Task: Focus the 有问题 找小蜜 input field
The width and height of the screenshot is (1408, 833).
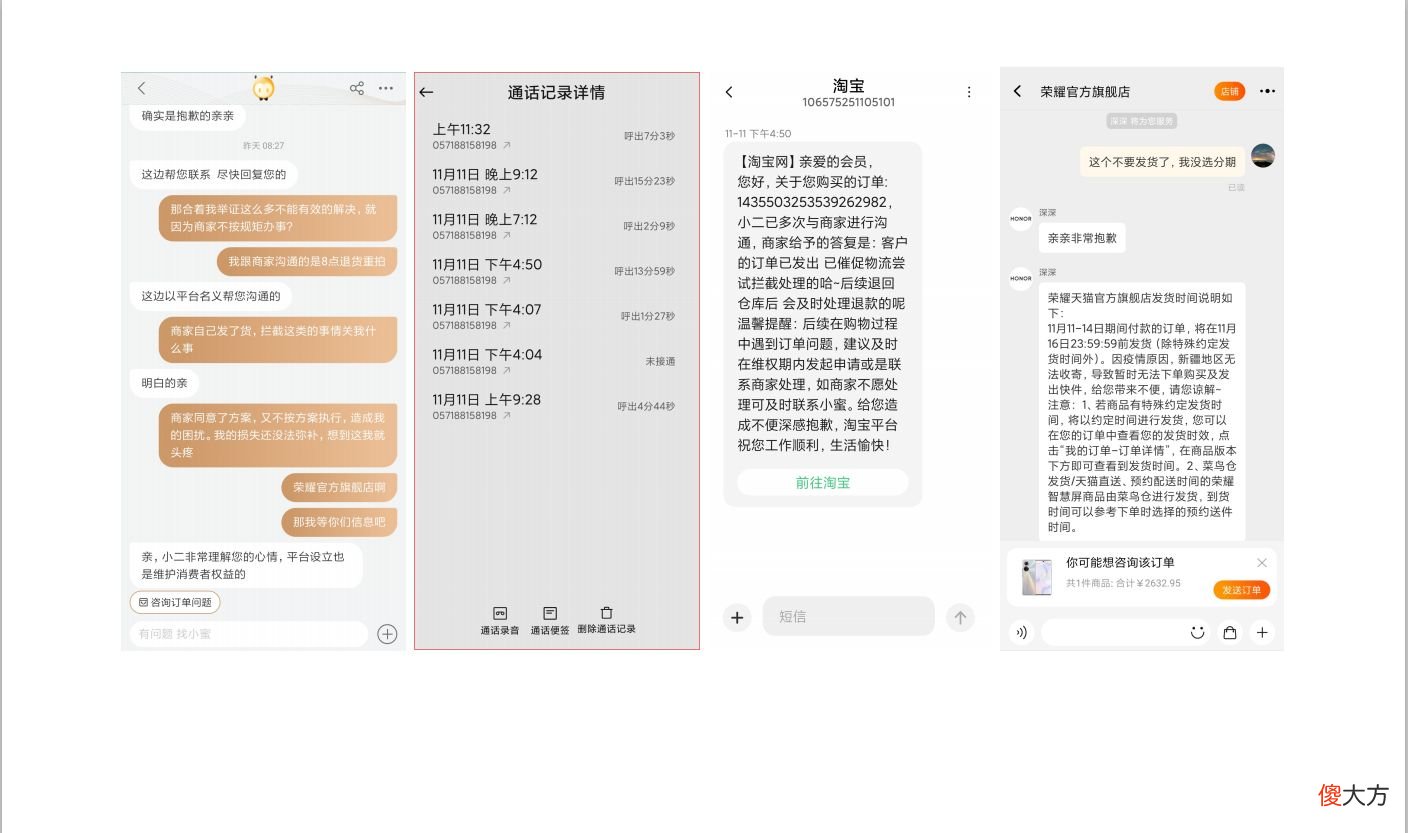Action: coord(249,634)
